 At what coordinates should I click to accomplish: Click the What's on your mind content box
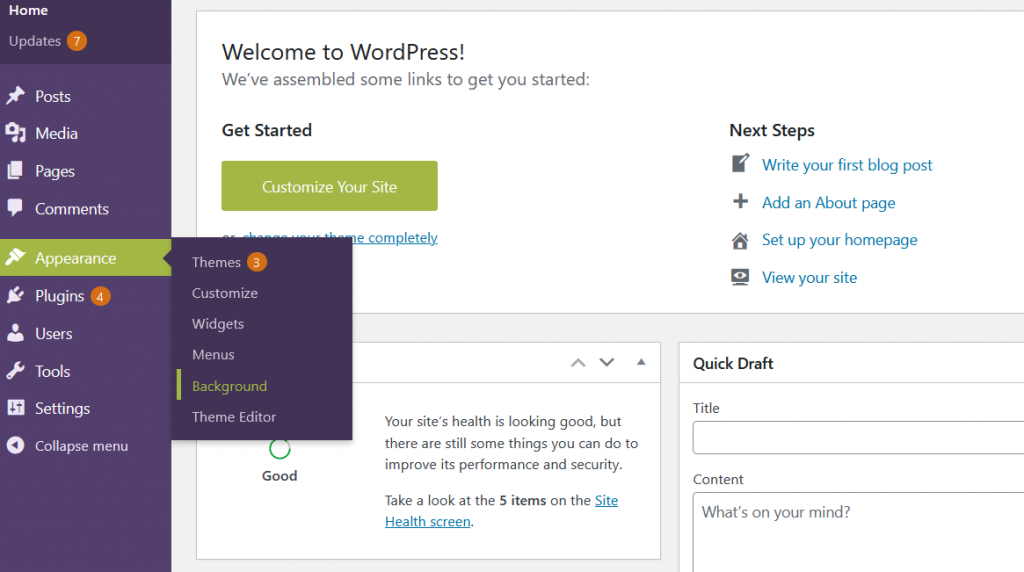pyautogui.click(x=858, y=532)
